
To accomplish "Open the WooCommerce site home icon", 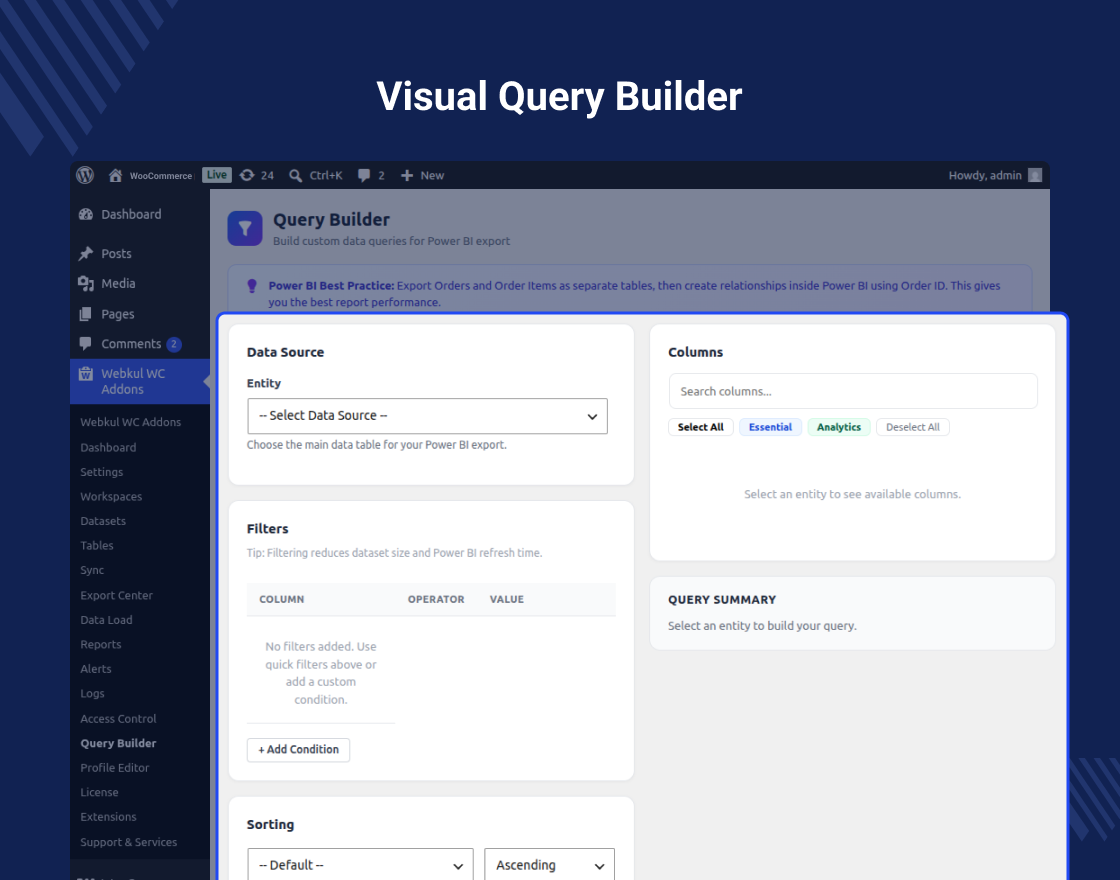I will coord(115,176).
